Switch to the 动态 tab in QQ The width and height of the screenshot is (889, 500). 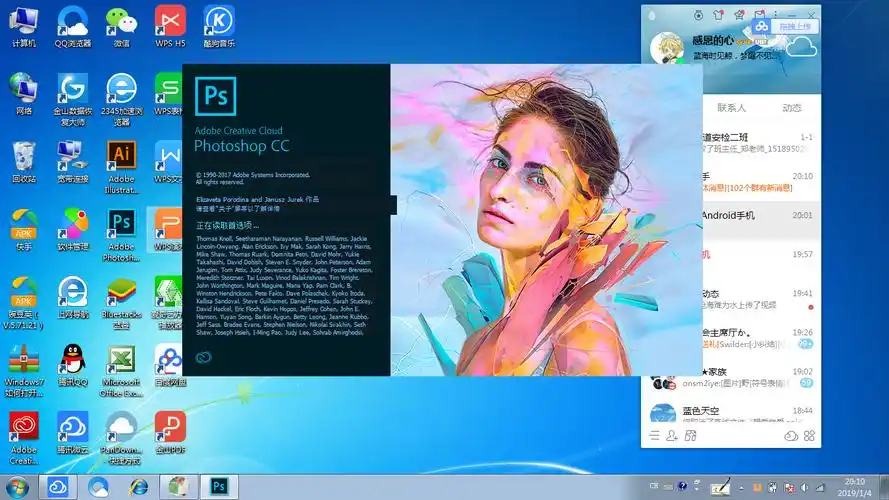[791, 108]
